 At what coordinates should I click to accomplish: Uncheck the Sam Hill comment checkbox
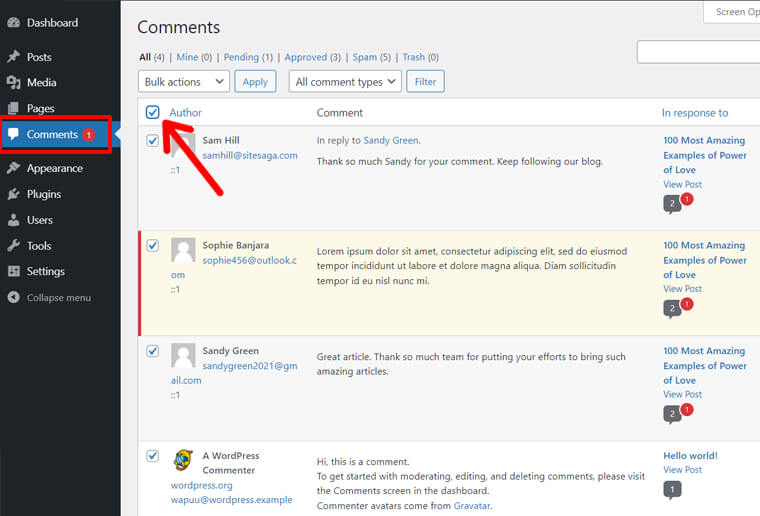[x=153, y=141]
